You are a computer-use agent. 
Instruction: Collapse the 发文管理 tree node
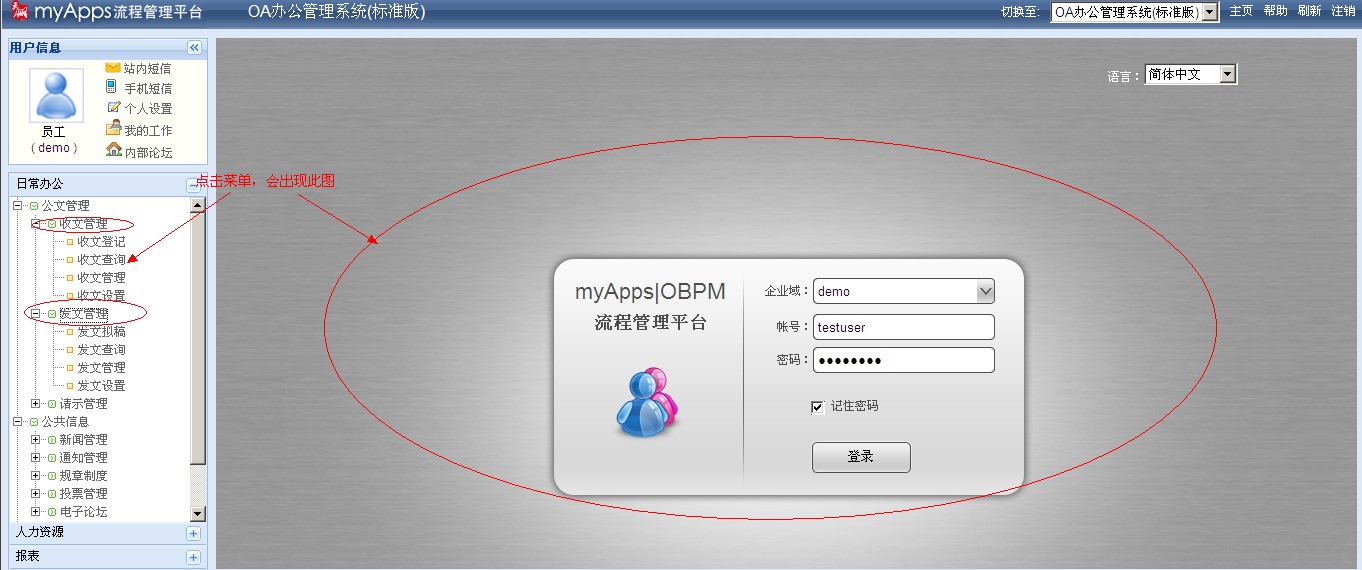coord(35,313)
